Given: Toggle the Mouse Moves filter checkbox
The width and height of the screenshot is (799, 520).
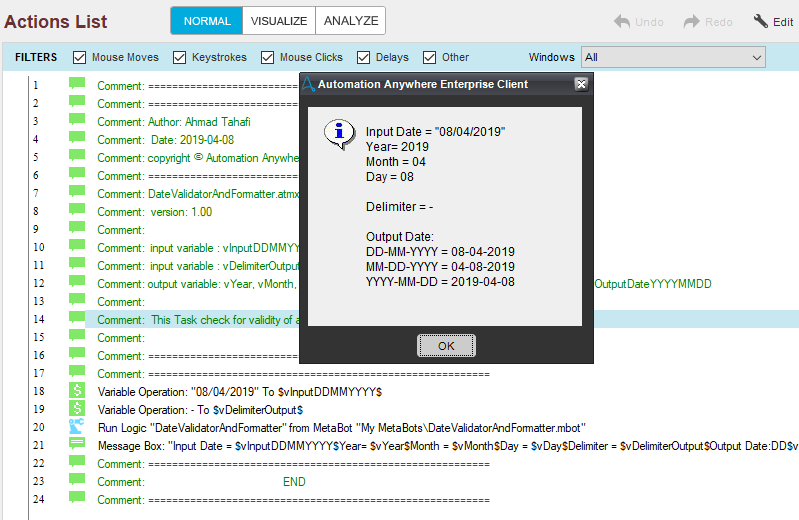Looking at the screenshot, I should tap(79, 58).
